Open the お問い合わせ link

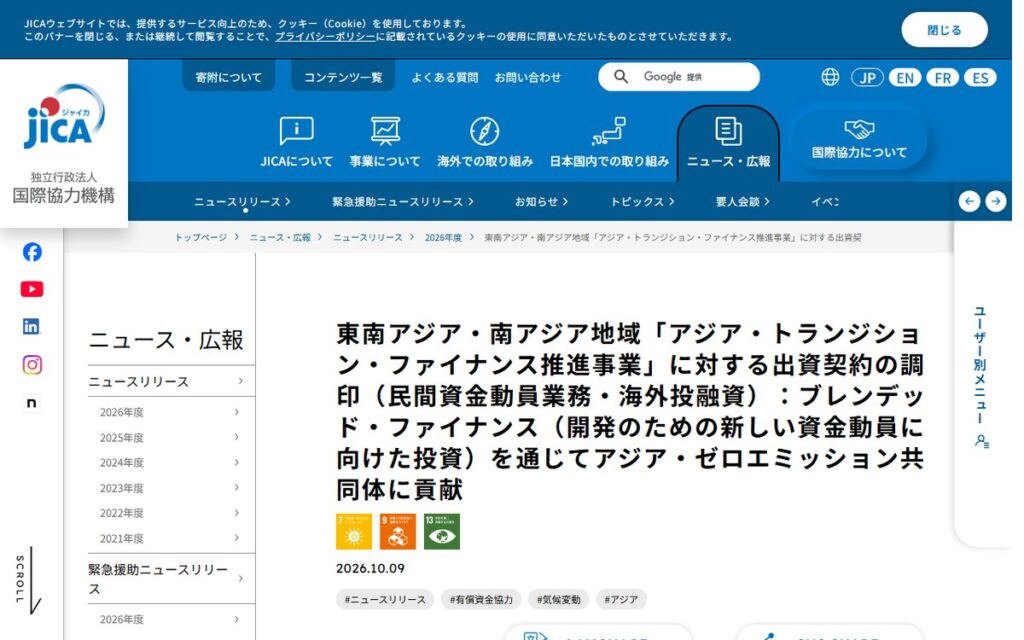pos(528,77)
